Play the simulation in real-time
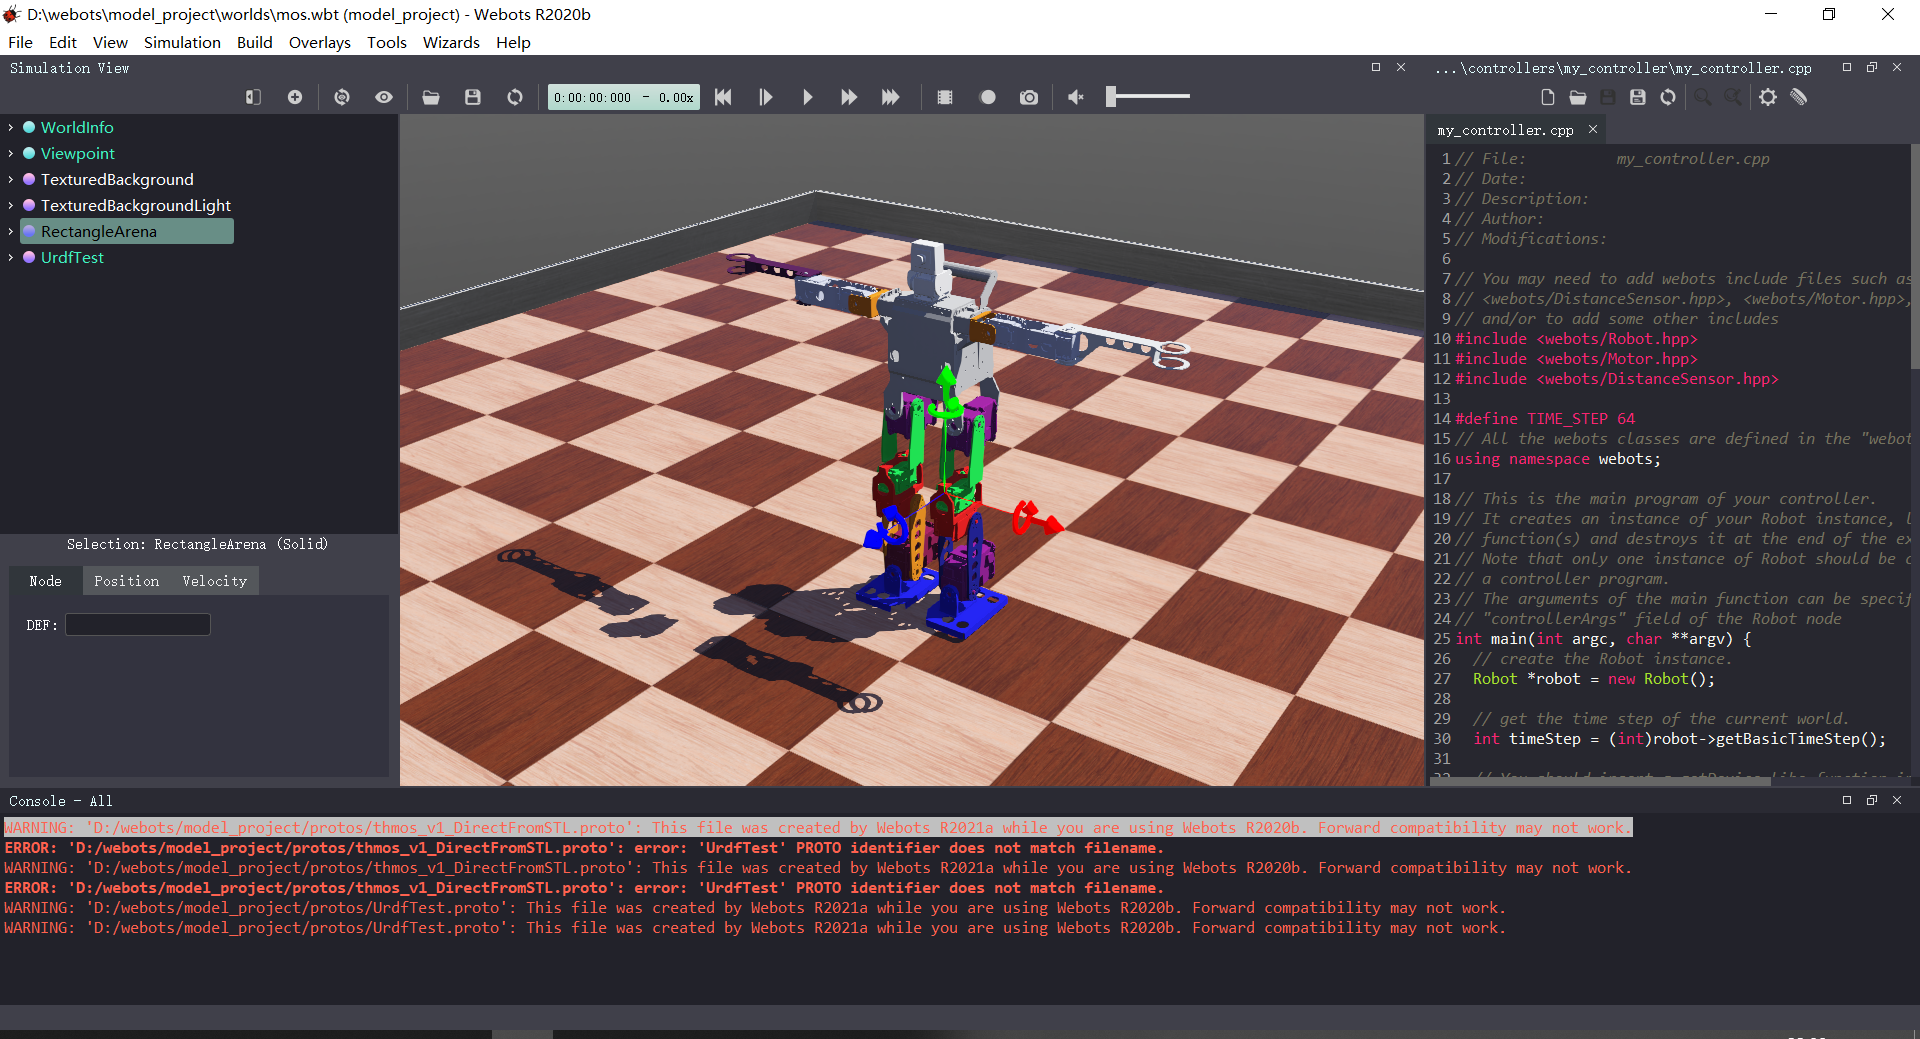 click(x=808, y=97)
